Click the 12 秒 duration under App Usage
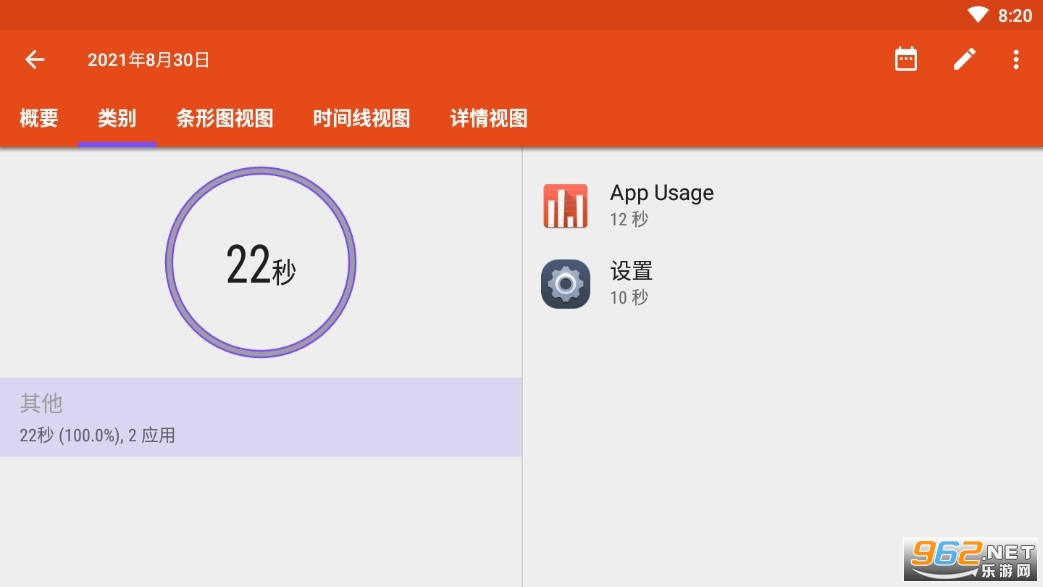 [629, 219]
